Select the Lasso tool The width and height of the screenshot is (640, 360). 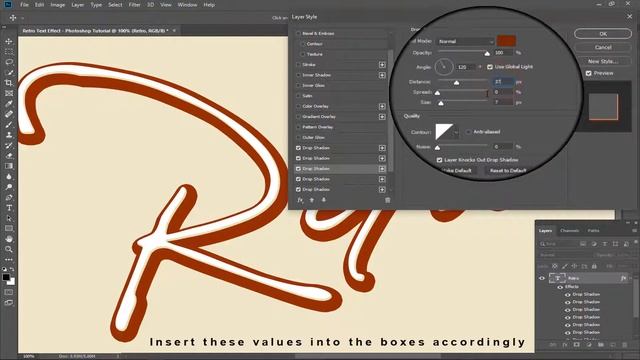tap(9, 62)
